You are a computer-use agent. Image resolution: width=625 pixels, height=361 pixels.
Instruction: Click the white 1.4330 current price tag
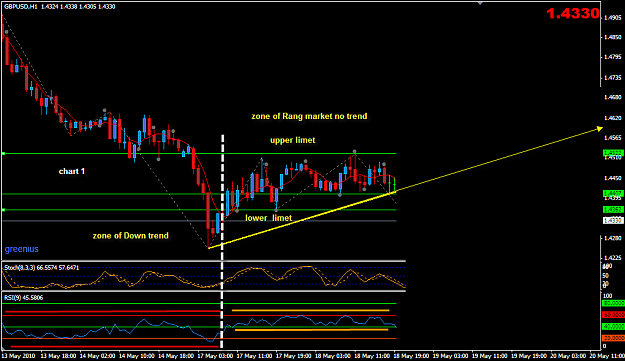[x=613, y=220]
